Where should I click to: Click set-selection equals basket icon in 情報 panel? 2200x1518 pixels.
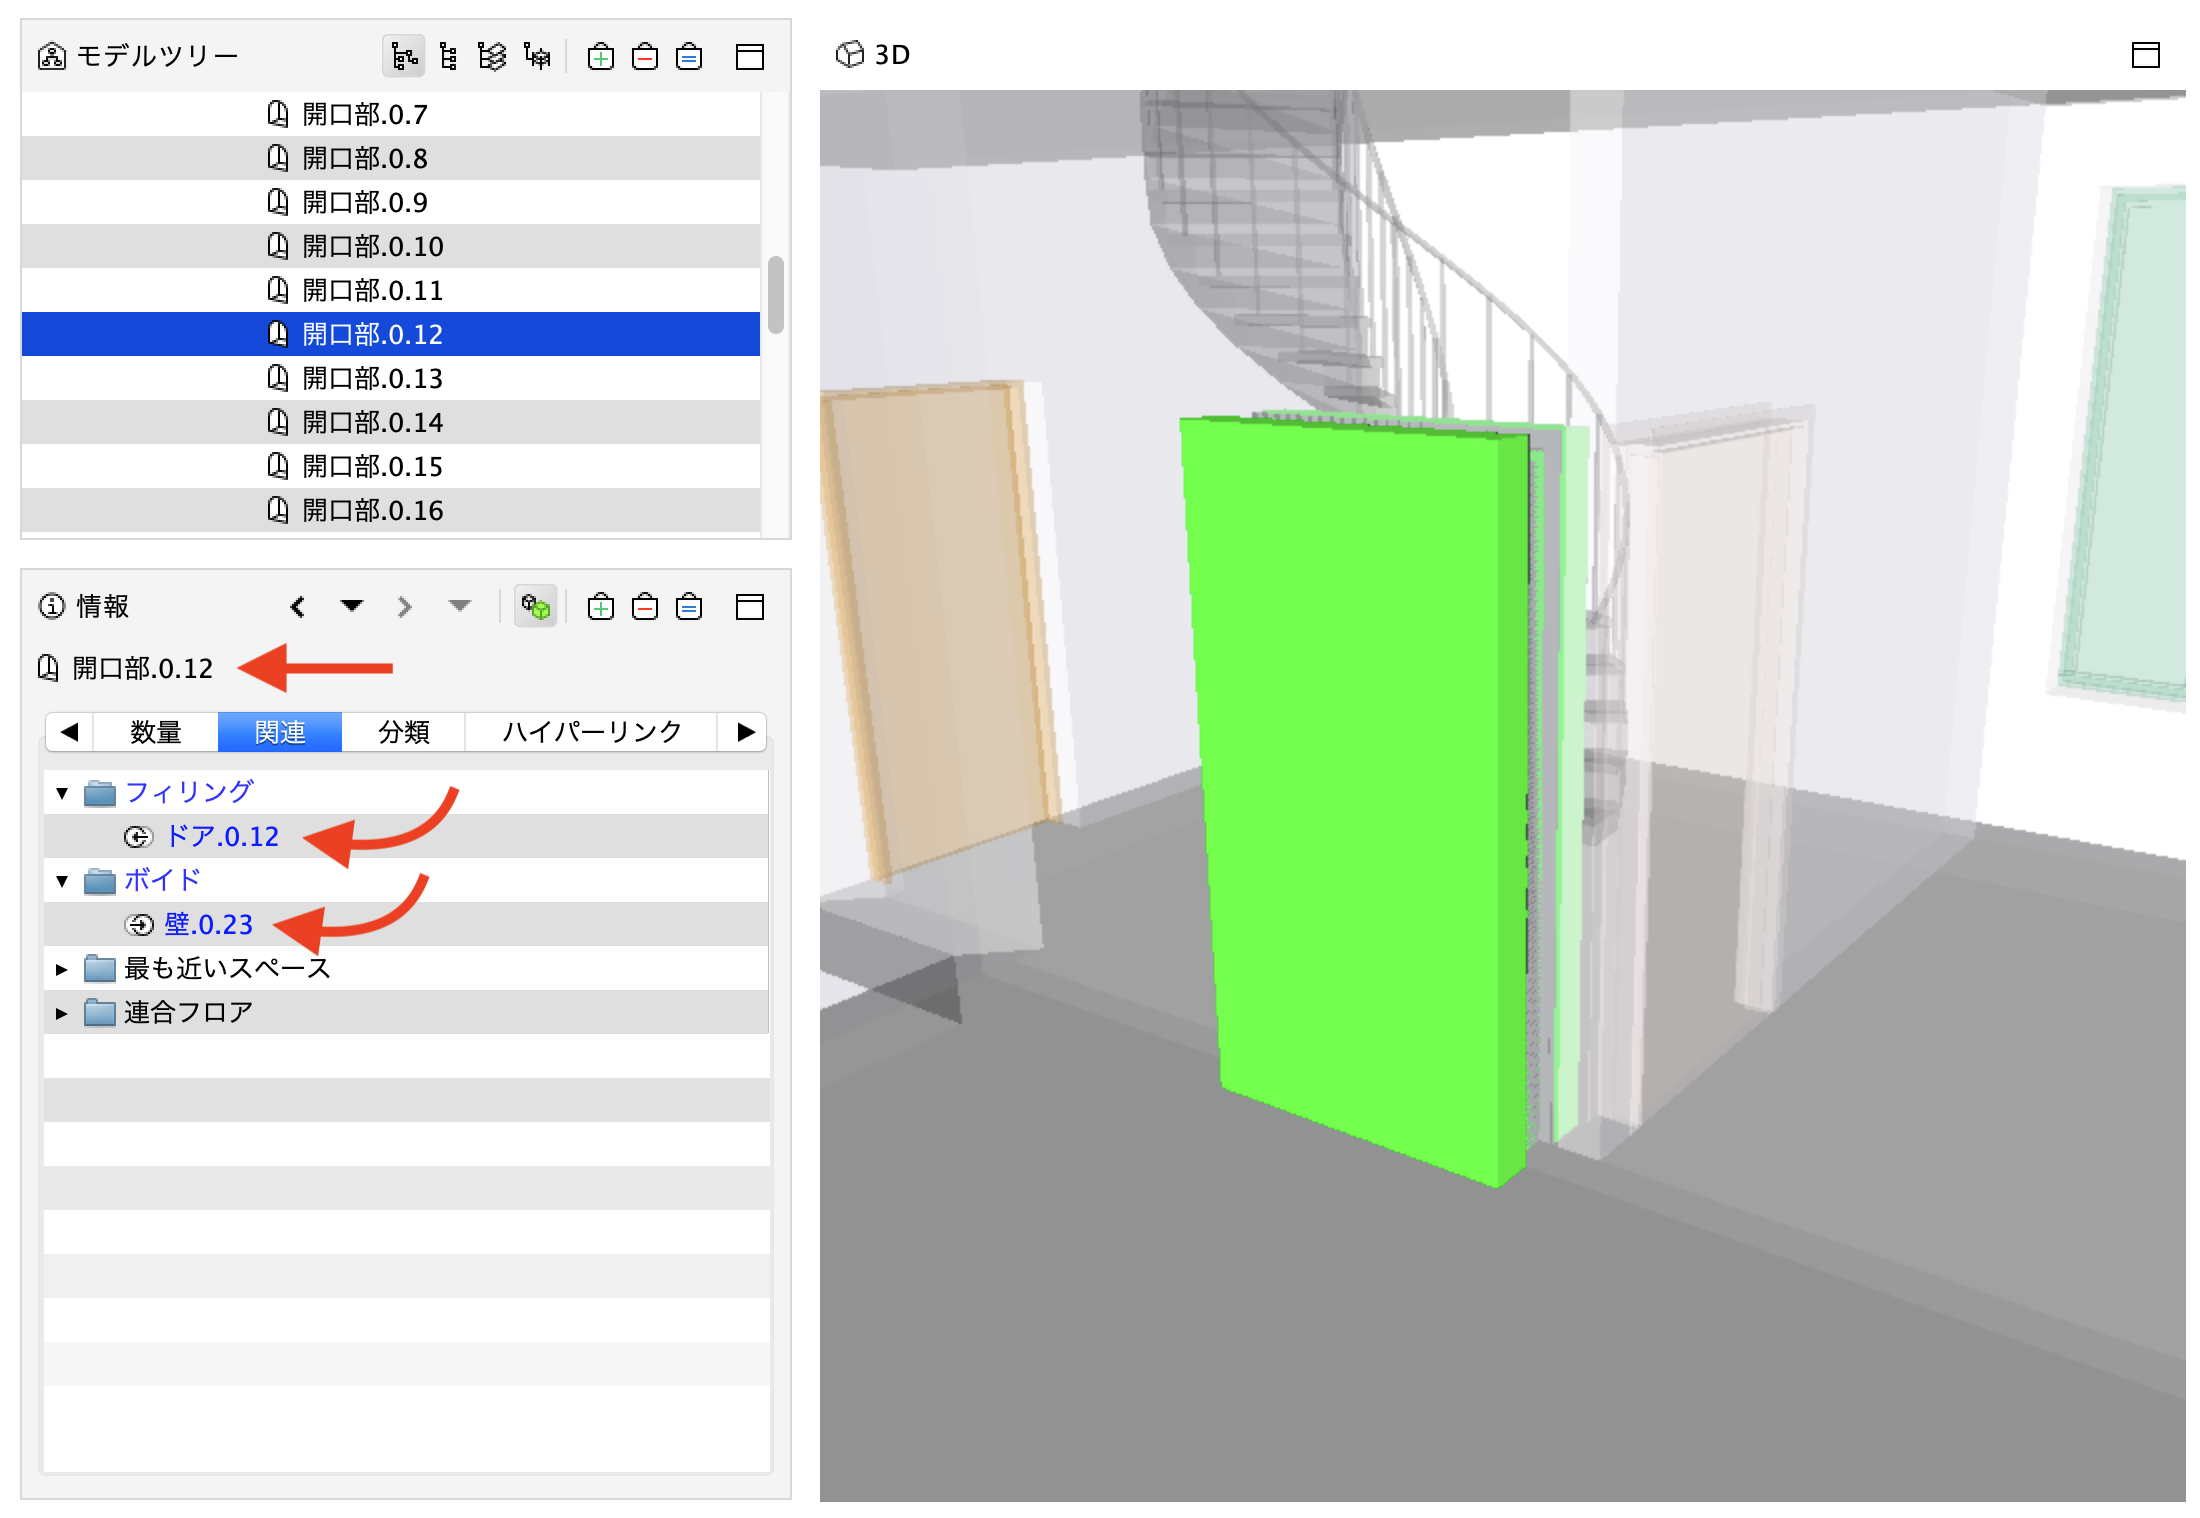(689, 606)
